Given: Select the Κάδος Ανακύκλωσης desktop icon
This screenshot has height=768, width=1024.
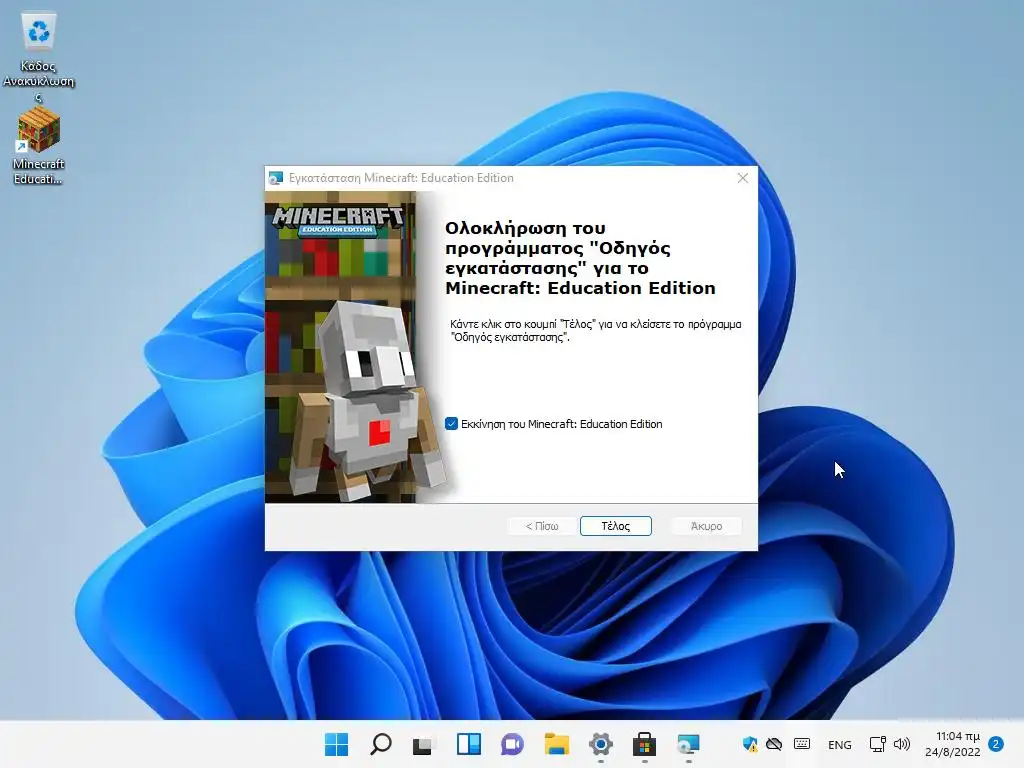Looking at the screenshot, I should point(39,57).
